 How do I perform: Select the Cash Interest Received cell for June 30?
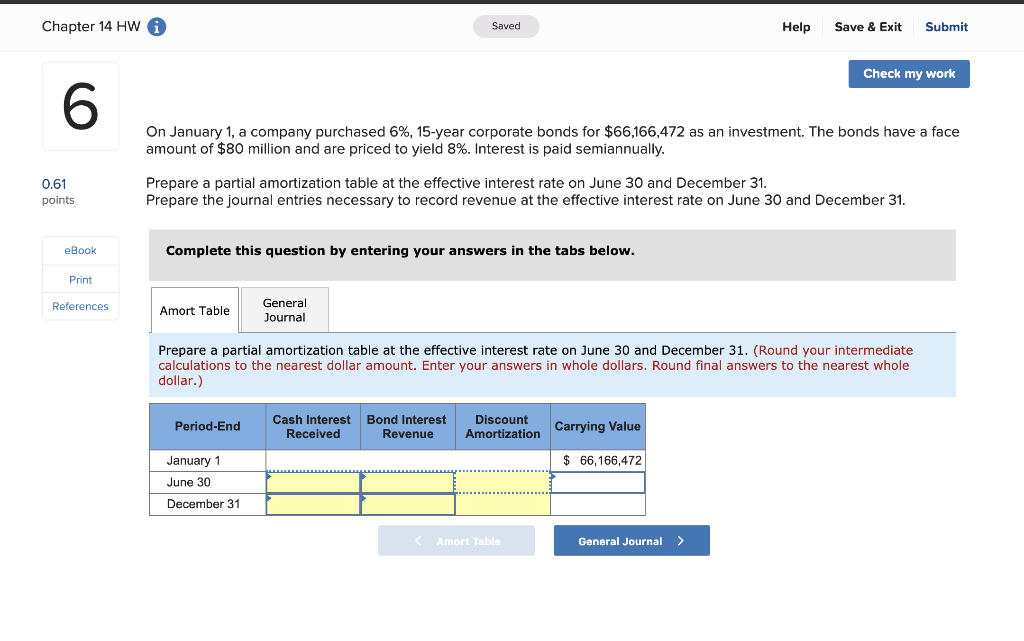tap(312, 482)
